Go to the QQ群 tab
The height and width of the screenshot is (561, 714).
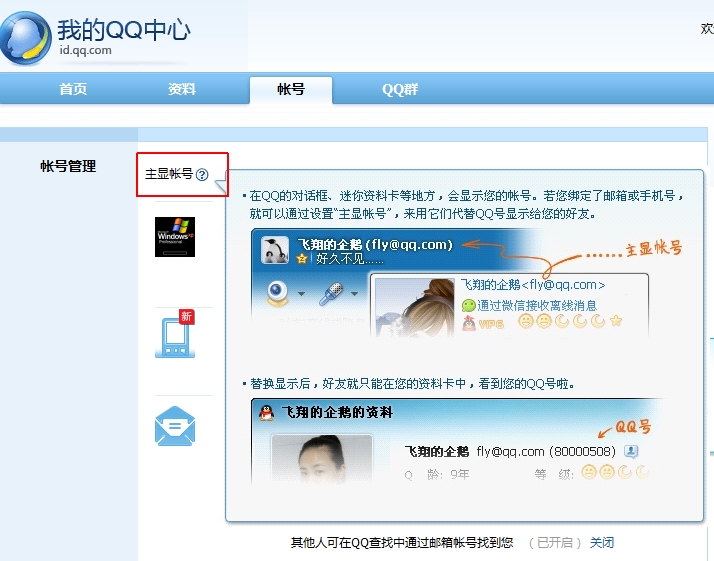[x=400, y=89]
